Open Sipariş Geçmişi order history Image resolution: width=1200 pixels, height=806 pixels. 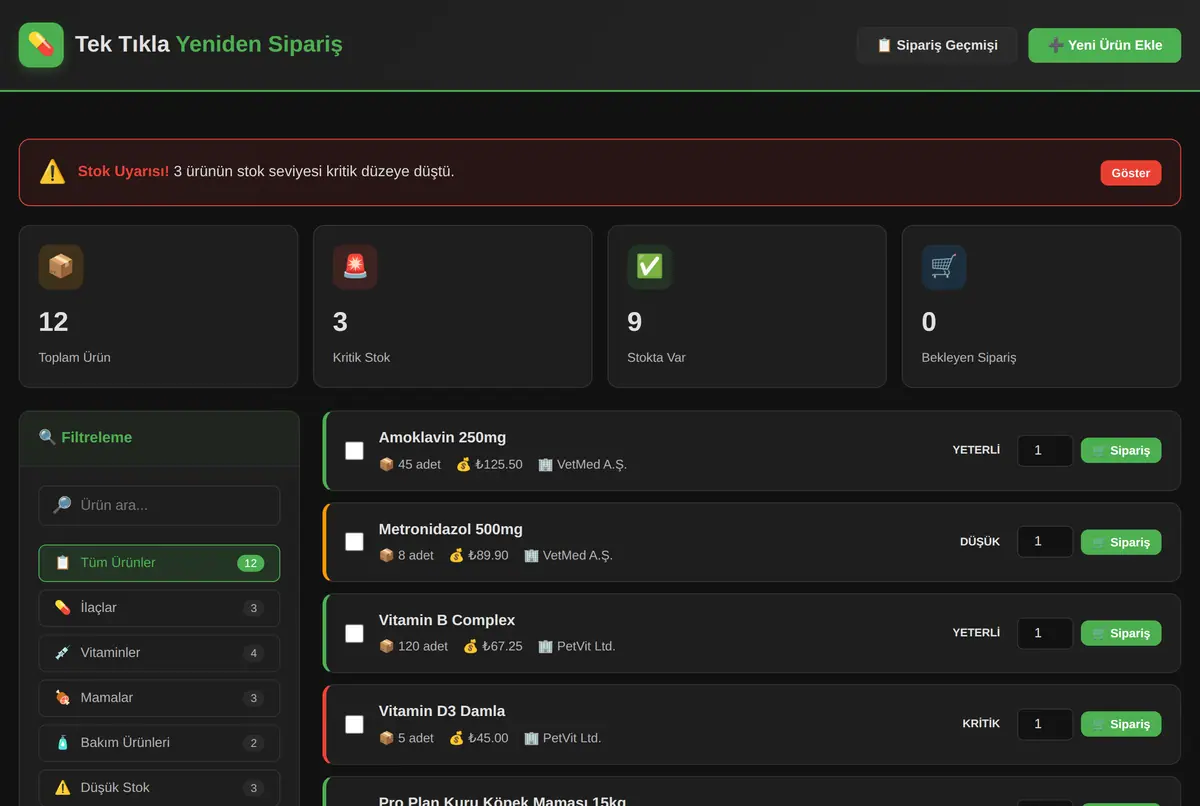pyautogui.click(x=937, y=45)
